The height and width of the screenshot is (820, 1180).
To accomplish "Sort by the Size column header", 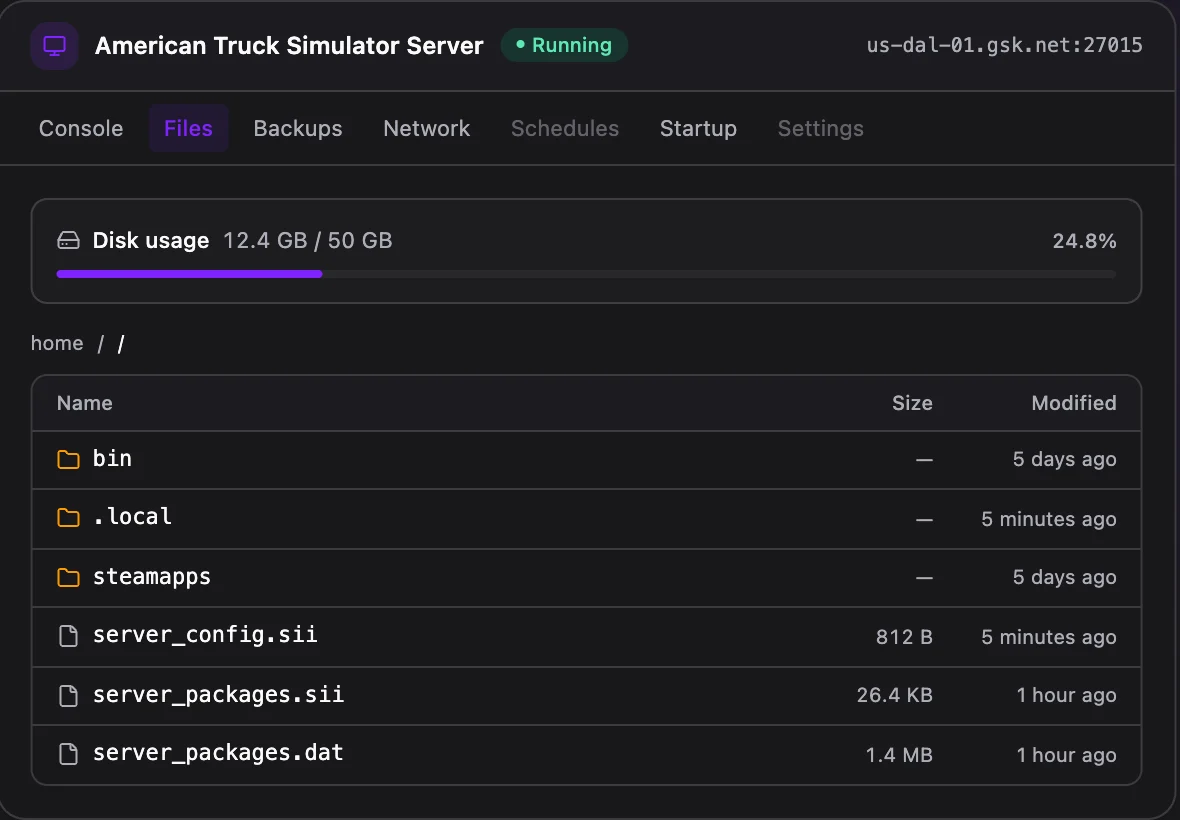I will click(912, 403).
